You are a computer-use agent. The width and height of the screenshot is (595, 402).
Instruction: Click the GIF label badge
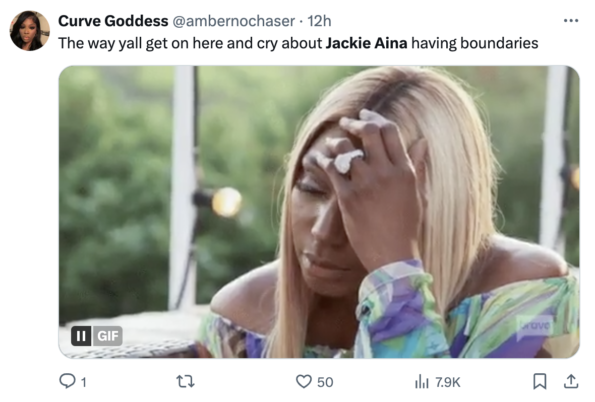[107, 336]
